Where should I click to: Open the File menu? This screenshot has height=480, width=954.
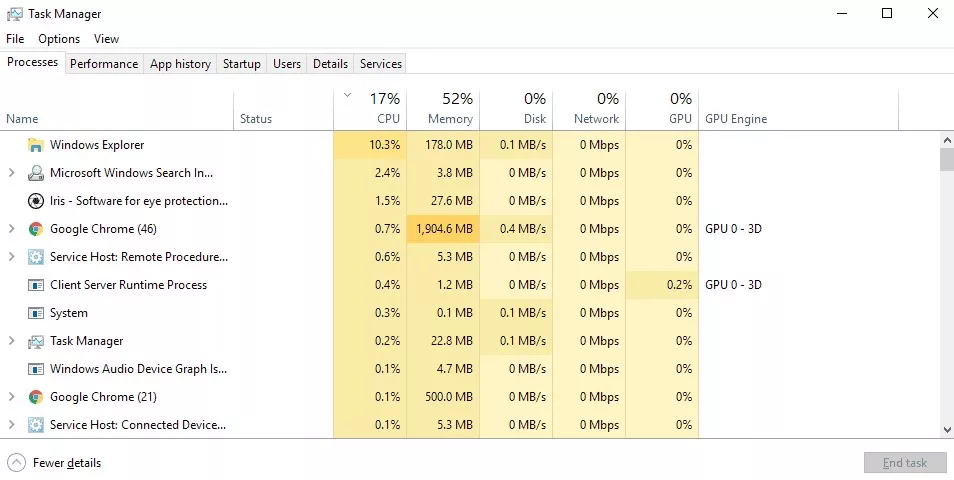[15, 39]
